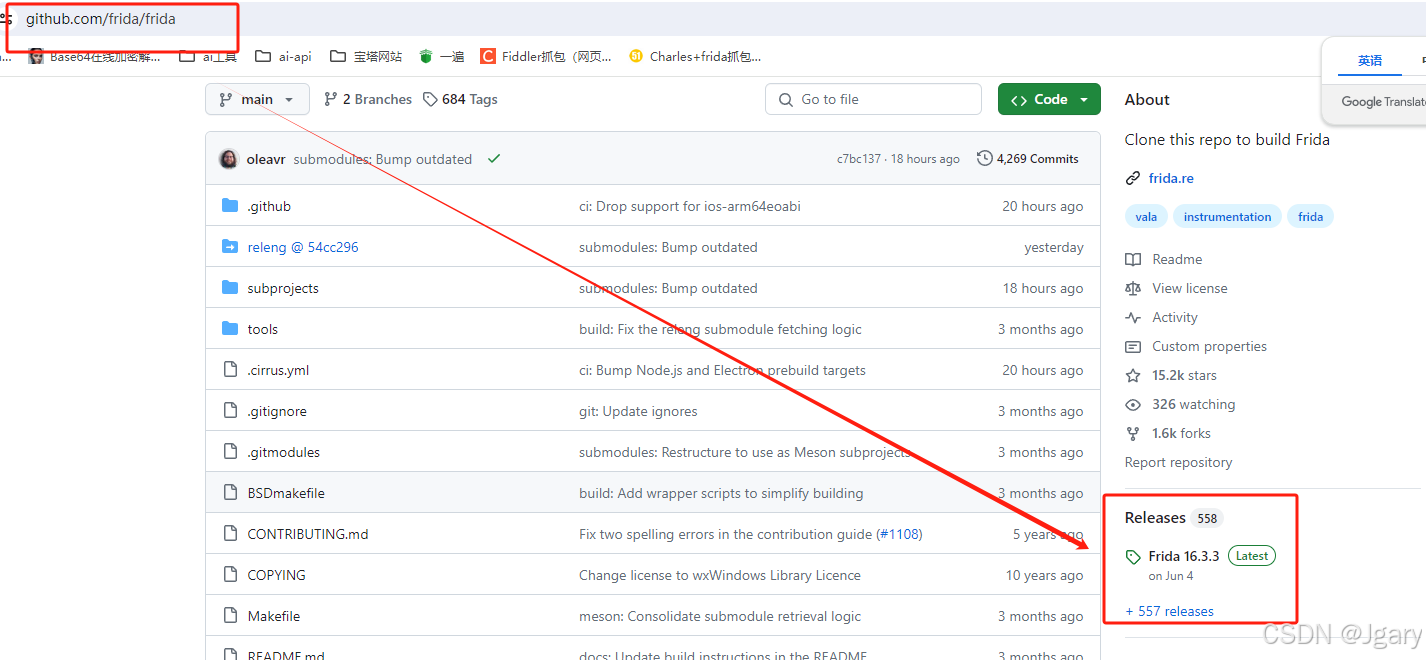Open the Releases 558 heading link

(1173, 518)
